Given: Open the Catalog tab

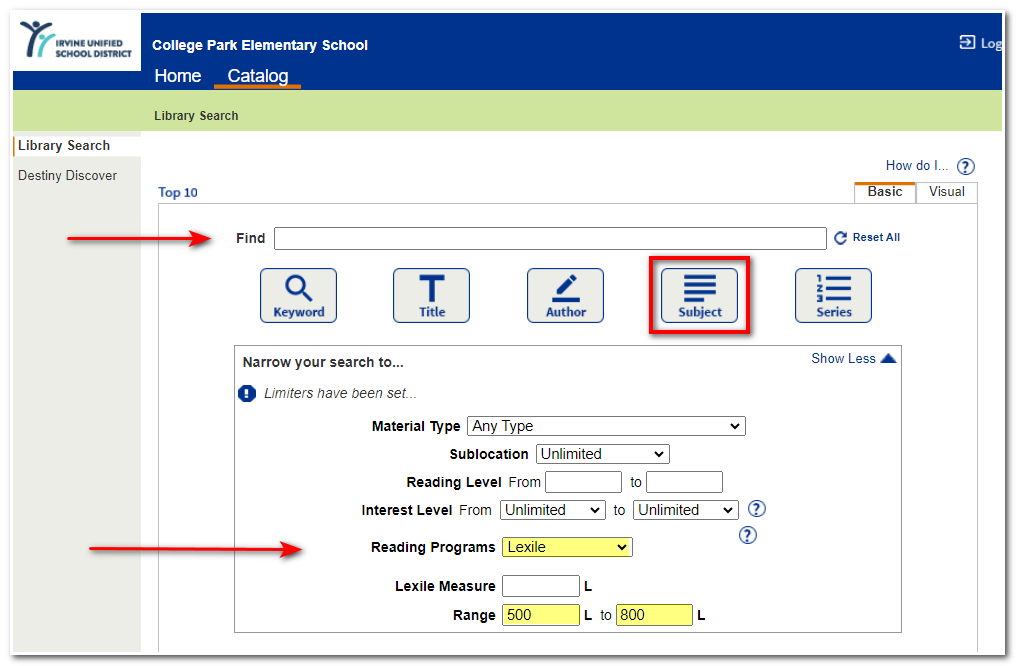Looking at the screenshot, I should pos(257,76).
